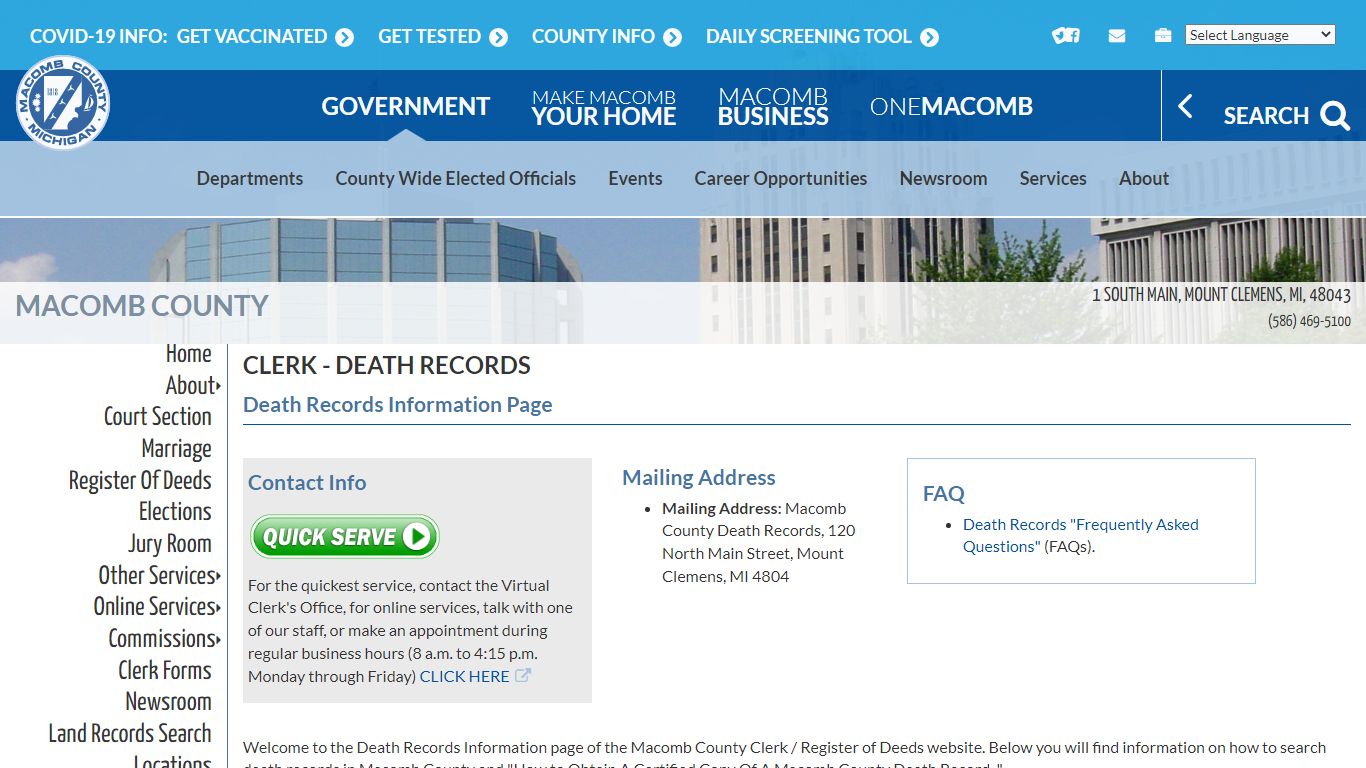Open the Get Tested link
The height and width of the screenshot is (768, 1366).
click(430, 37)
